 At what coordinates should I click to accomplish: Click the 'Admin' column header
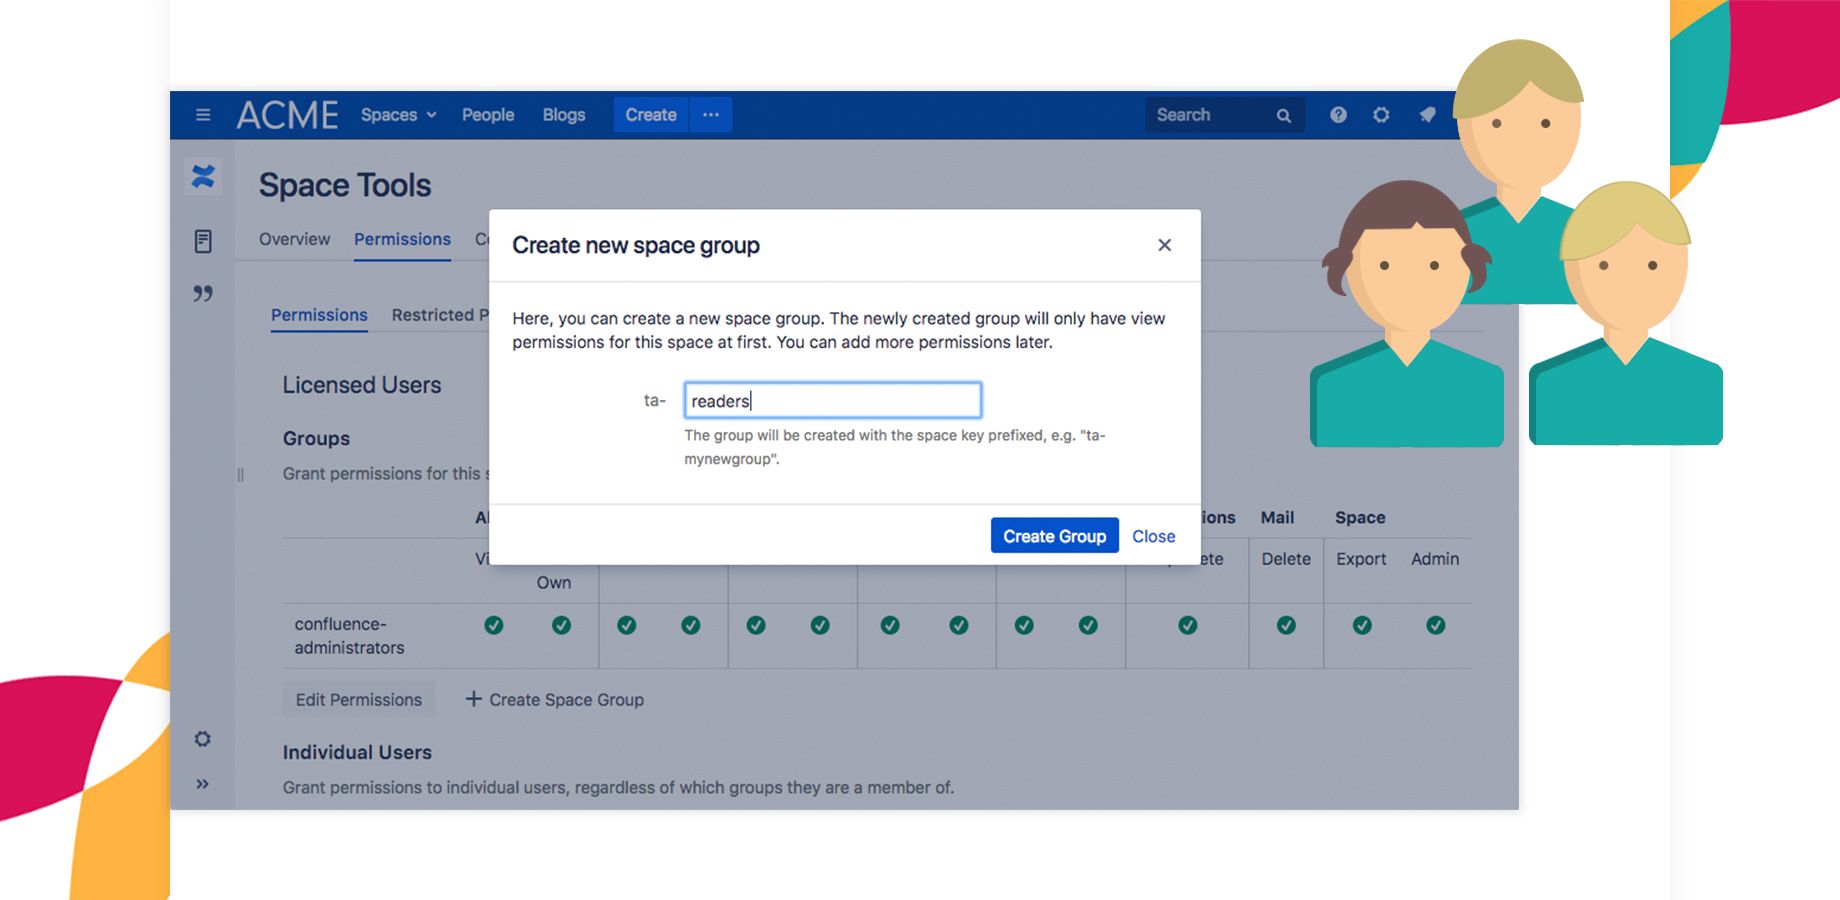tap(1435, 559)
